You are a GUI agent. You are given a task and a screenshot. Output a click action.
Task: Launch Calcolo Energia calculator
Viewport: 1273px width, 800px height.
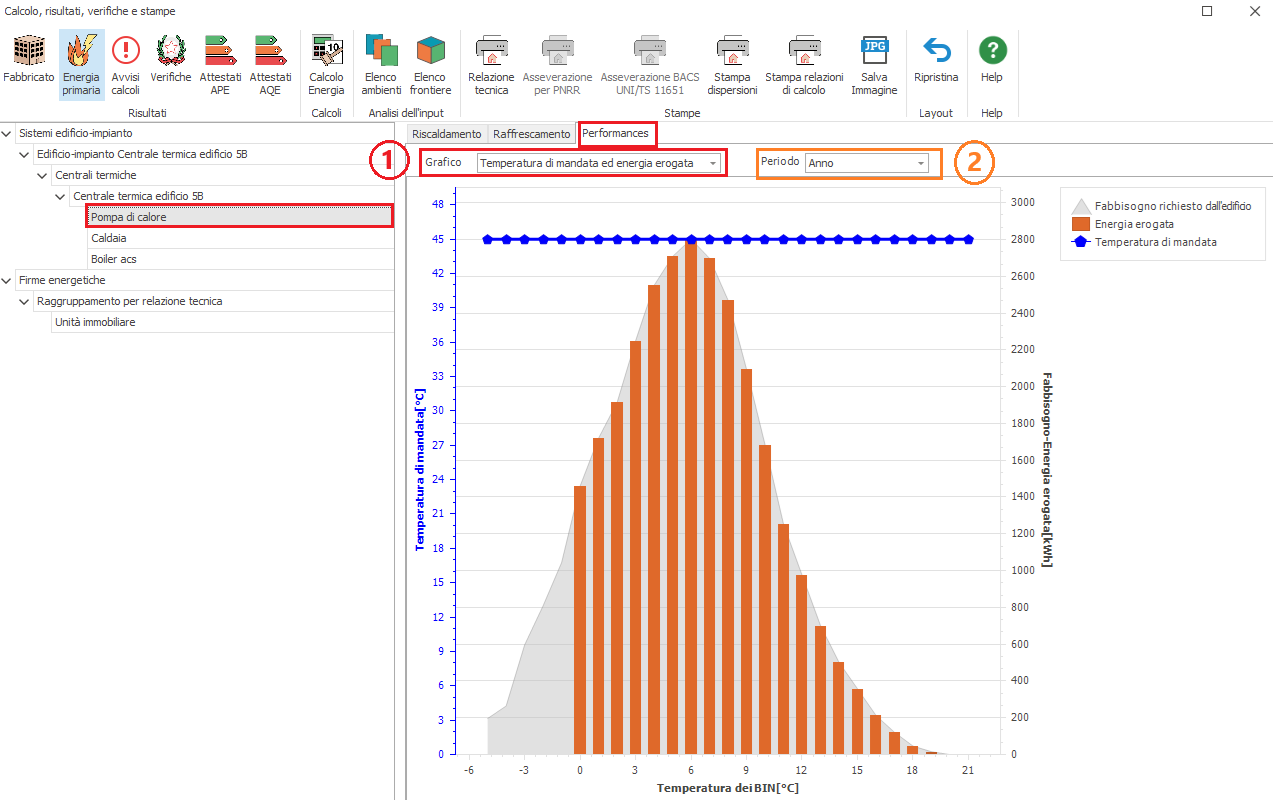point(326,59)
